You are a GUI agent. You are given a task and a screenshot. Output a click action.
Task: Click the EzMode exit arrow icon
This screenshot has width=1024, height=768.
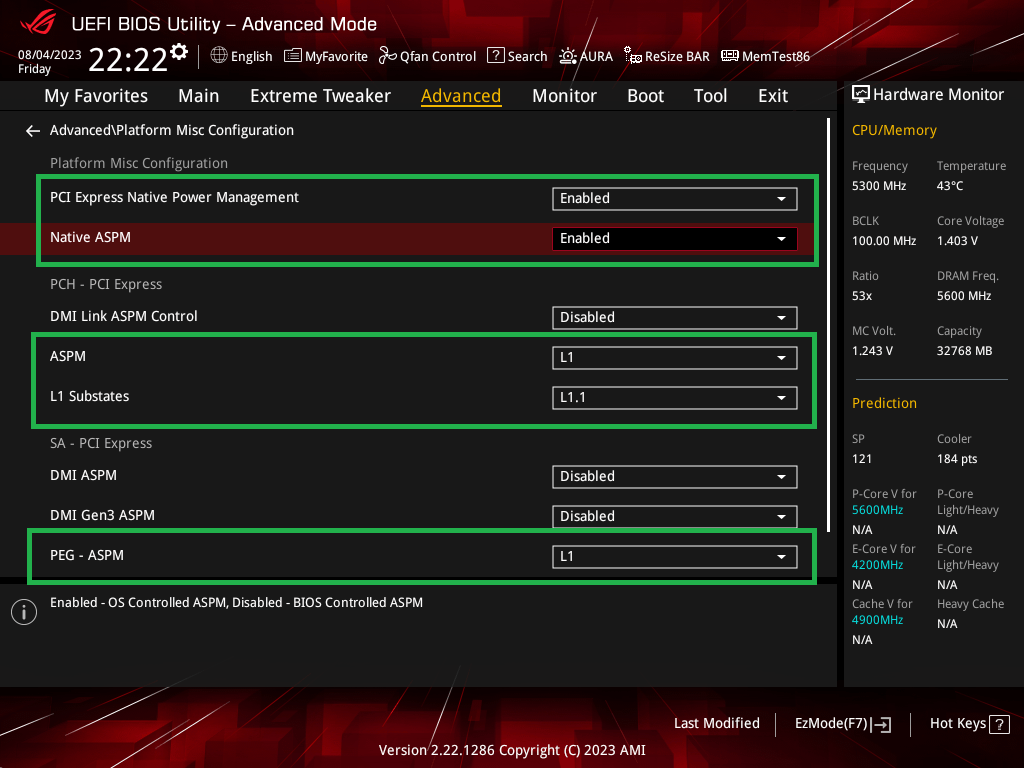(x=882, y=724)
